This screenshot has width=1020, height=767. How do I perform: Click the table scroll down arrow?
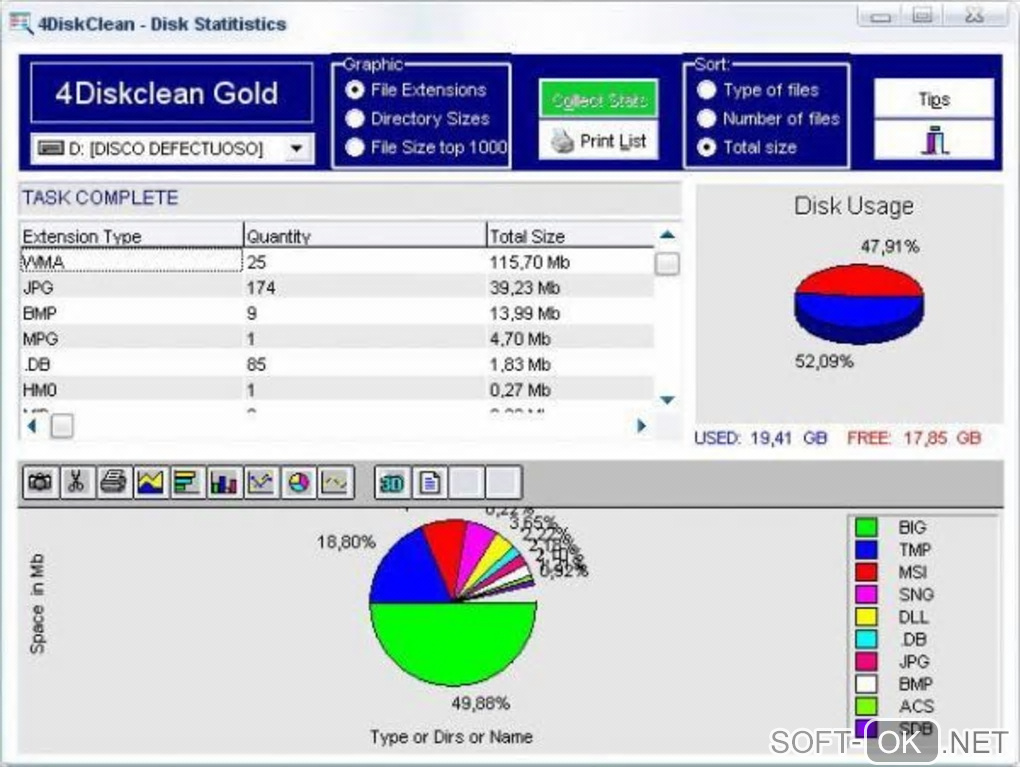[x=667, y=399]
